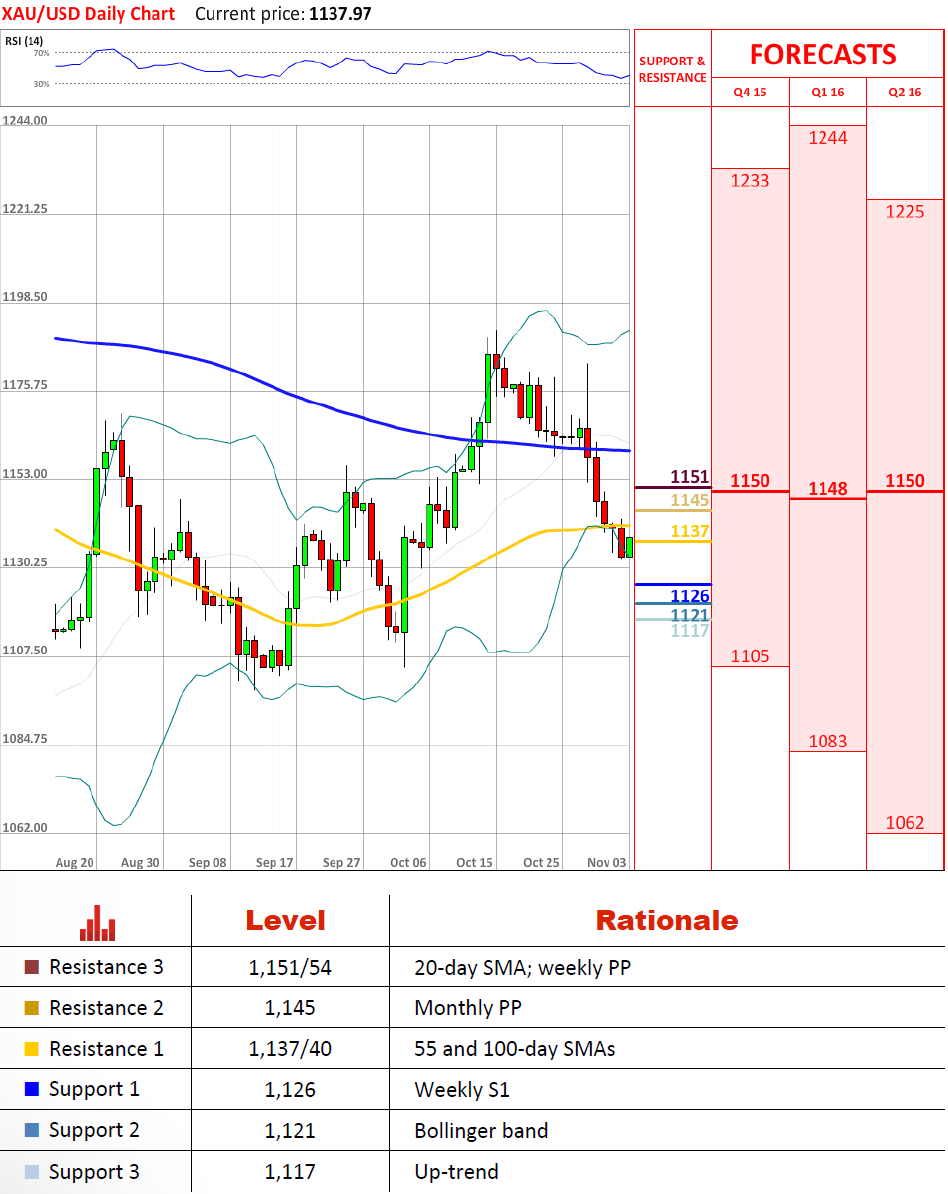The height and width of the screenshot is (1194, 948).
Task: Click the Support 1 blue color swatch
Action: (31, 1089)
